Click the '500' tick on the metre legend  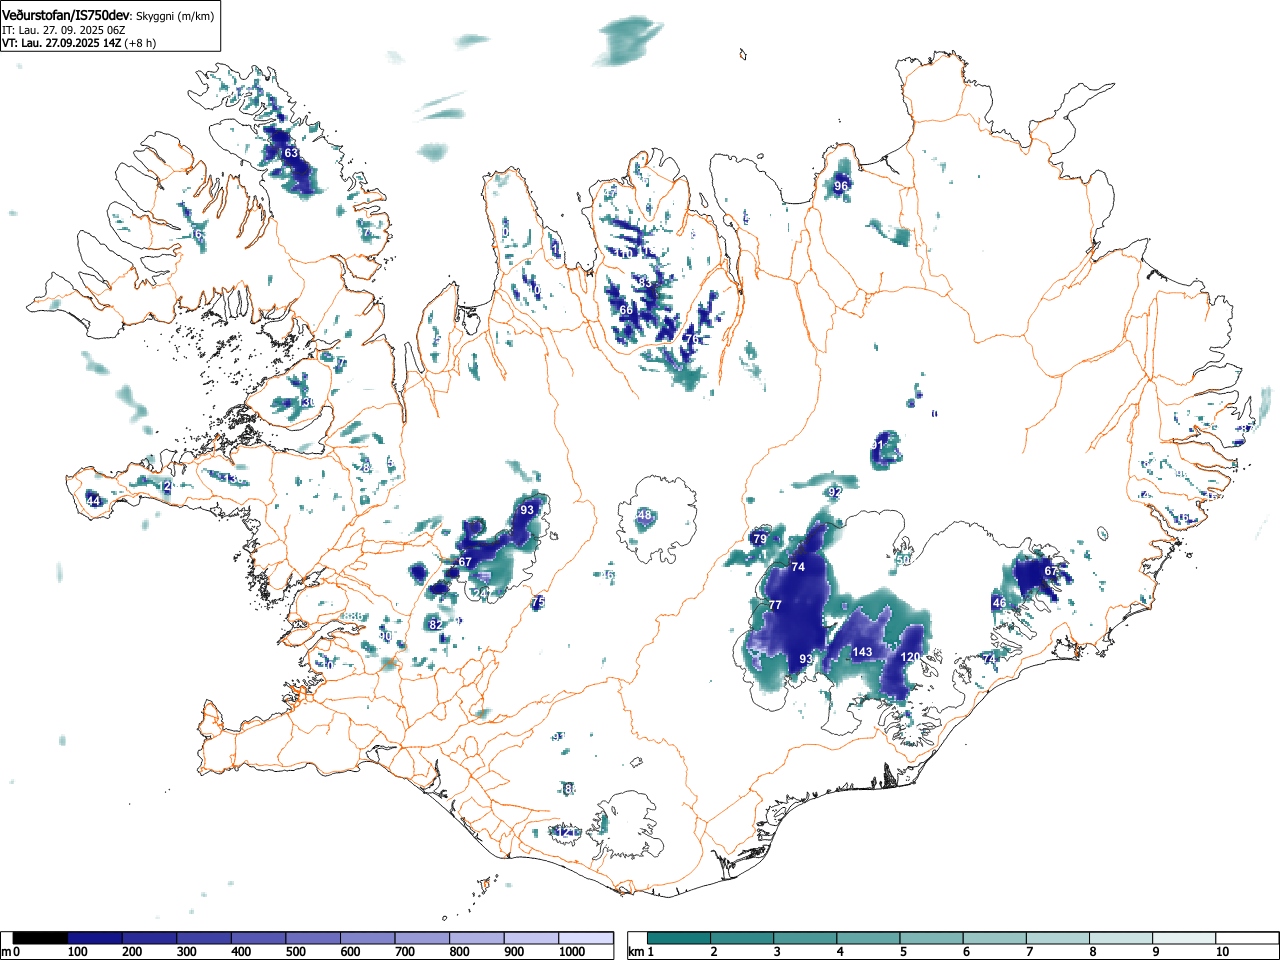coord(295,952)
